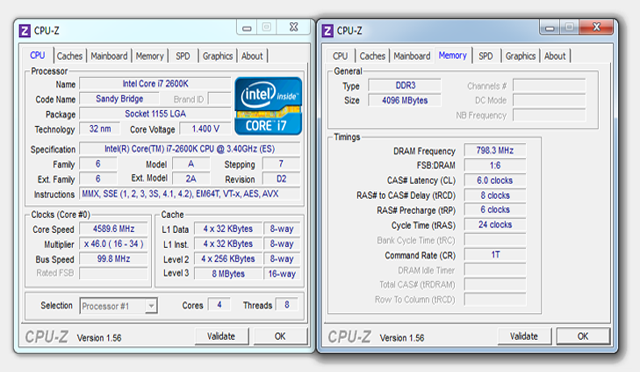Open Graphics tab in right window
The image size is (640, 372).
(x=520, y=56)
